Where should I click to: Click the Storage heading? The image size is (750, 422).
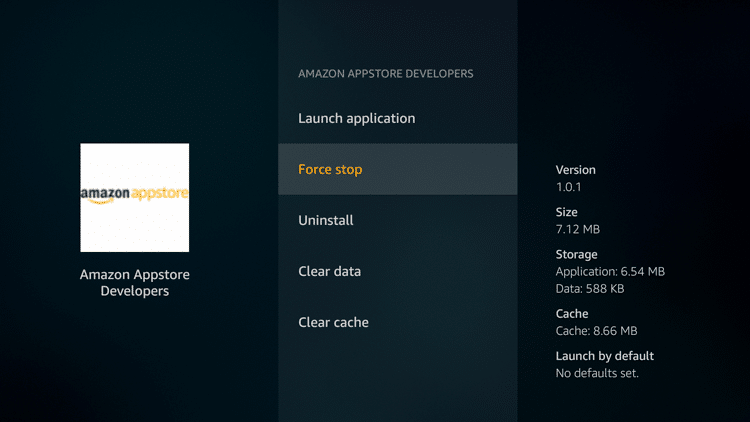[576, 254]
